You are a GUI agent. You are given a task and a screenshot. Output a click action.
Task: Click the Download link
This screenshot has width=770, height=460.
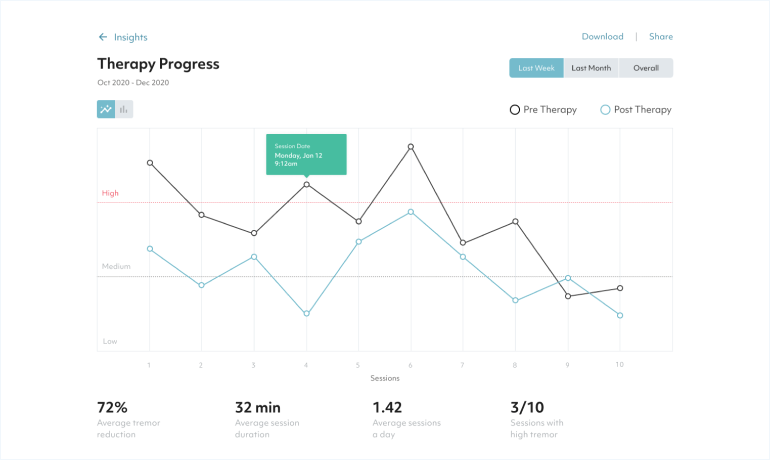tap(603, 36)
